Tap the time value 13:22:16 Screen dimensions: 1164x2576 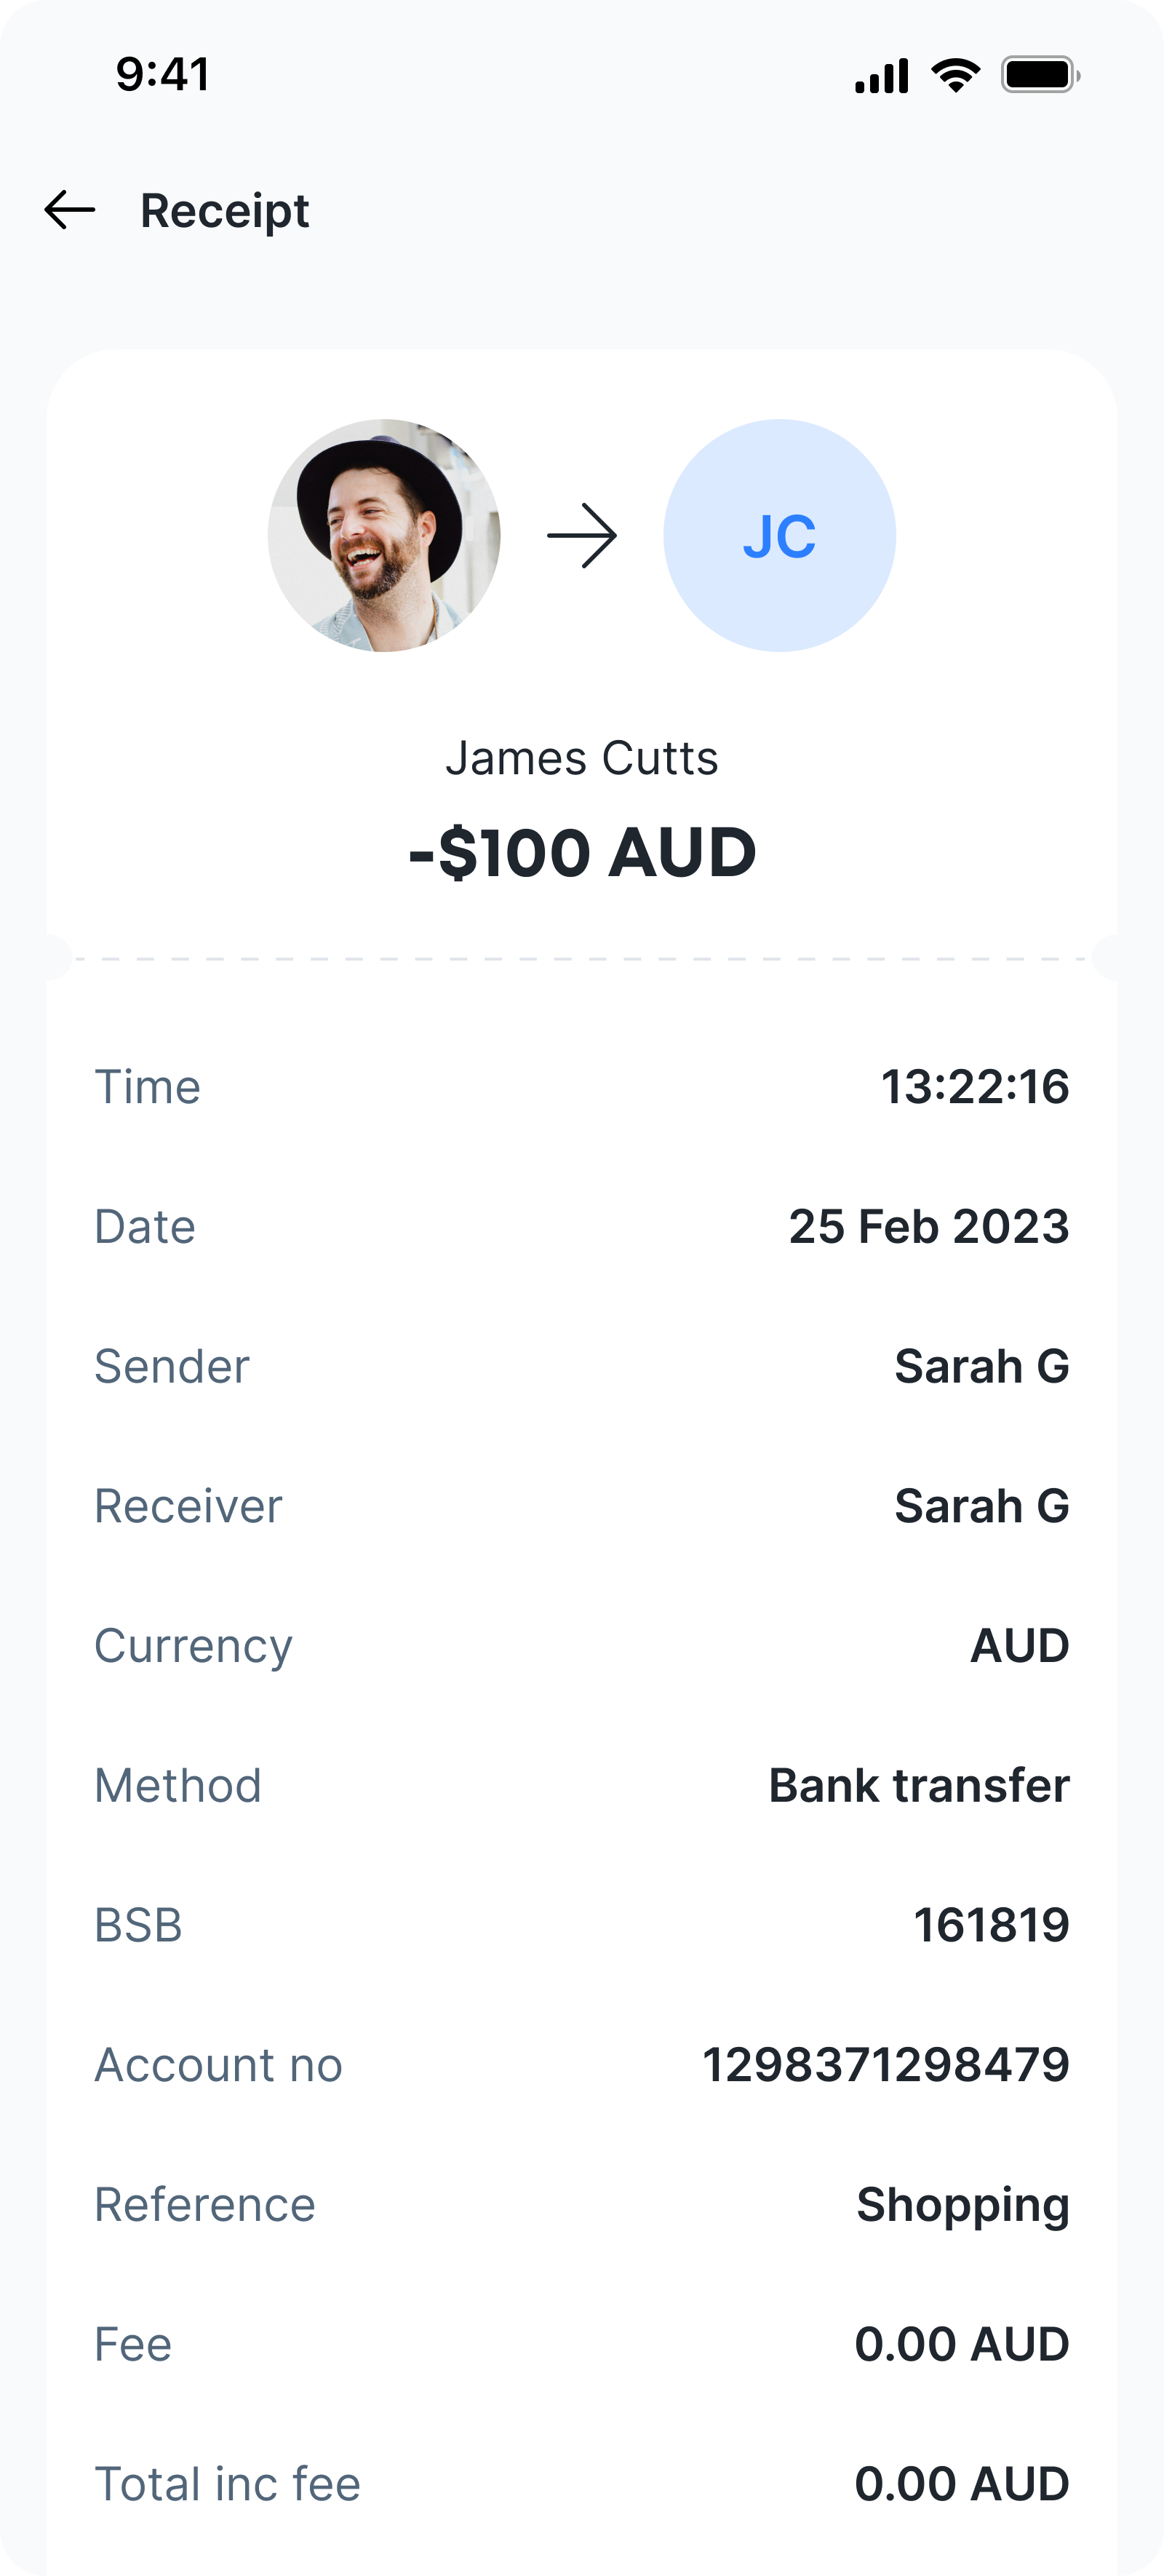pos(975,1087)
